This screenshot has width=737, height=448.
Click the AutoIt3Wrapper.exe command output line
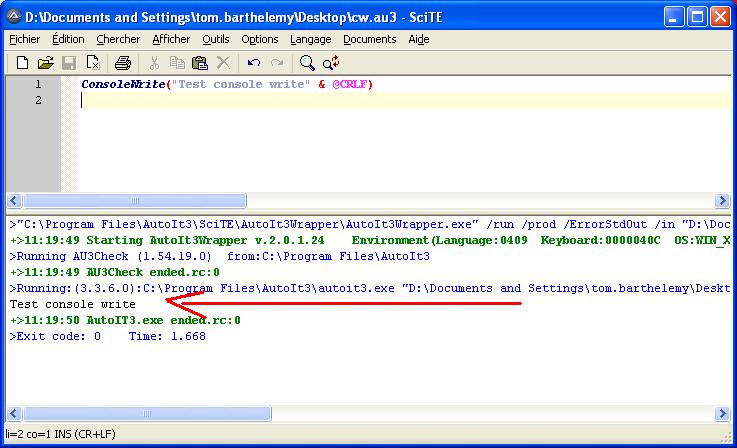(x=370, y=224)
